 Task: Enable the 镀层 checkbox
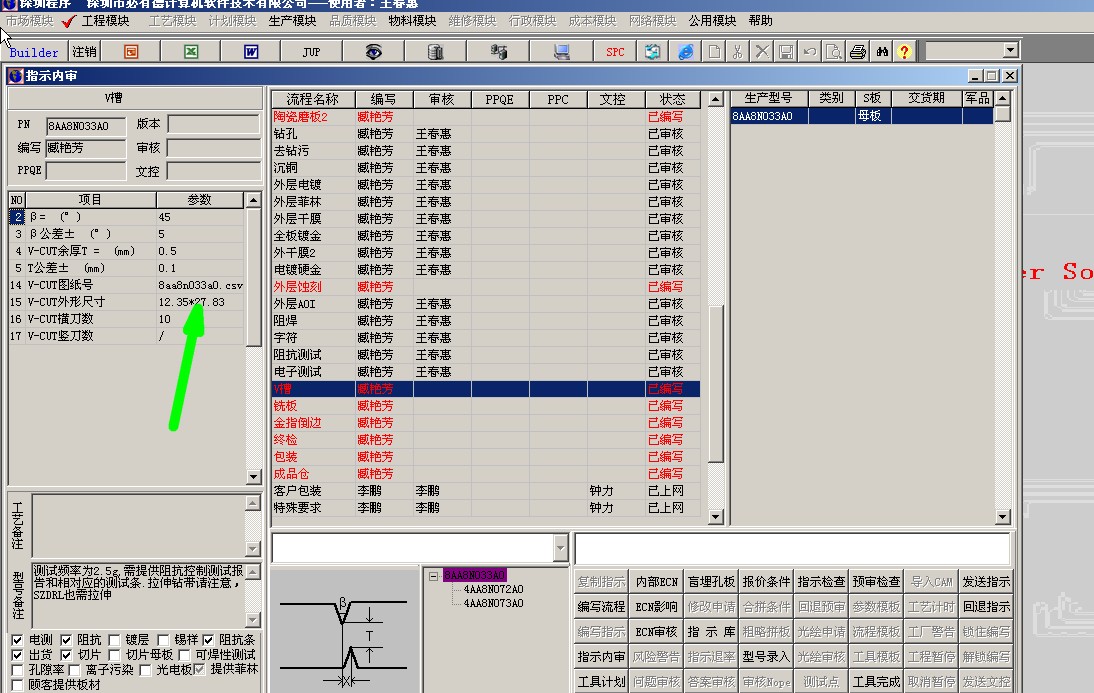tap(114, 640)
